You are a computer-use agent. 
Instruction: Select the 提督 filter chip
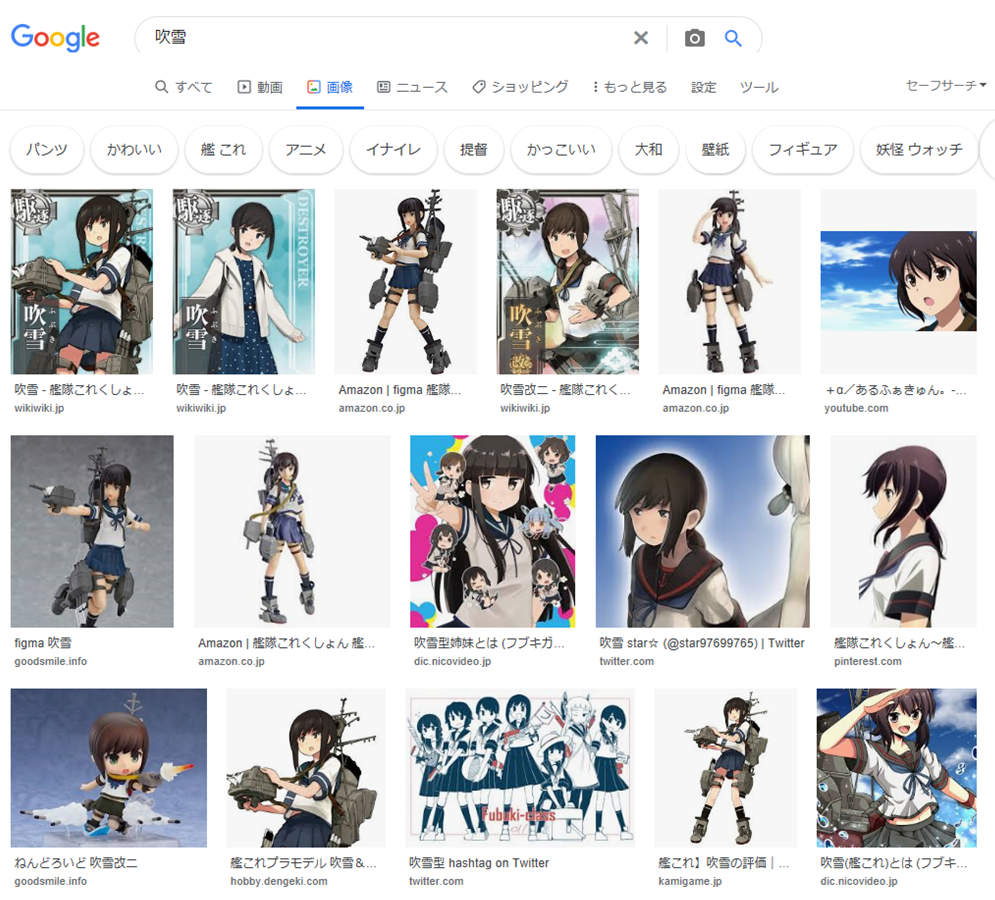474,150
